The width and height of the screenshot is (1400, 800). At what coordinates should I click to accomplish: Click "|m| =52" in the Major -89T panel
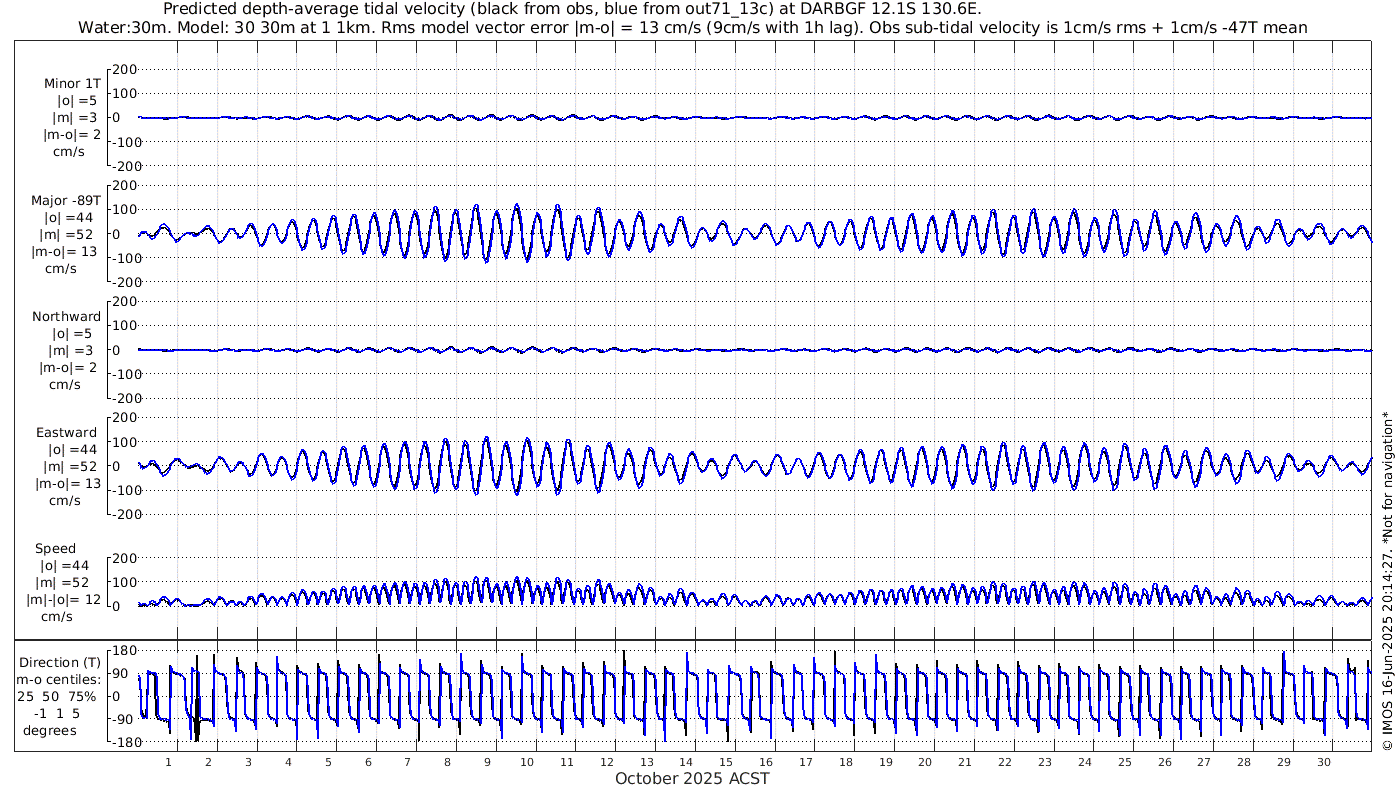pos(70,235)
